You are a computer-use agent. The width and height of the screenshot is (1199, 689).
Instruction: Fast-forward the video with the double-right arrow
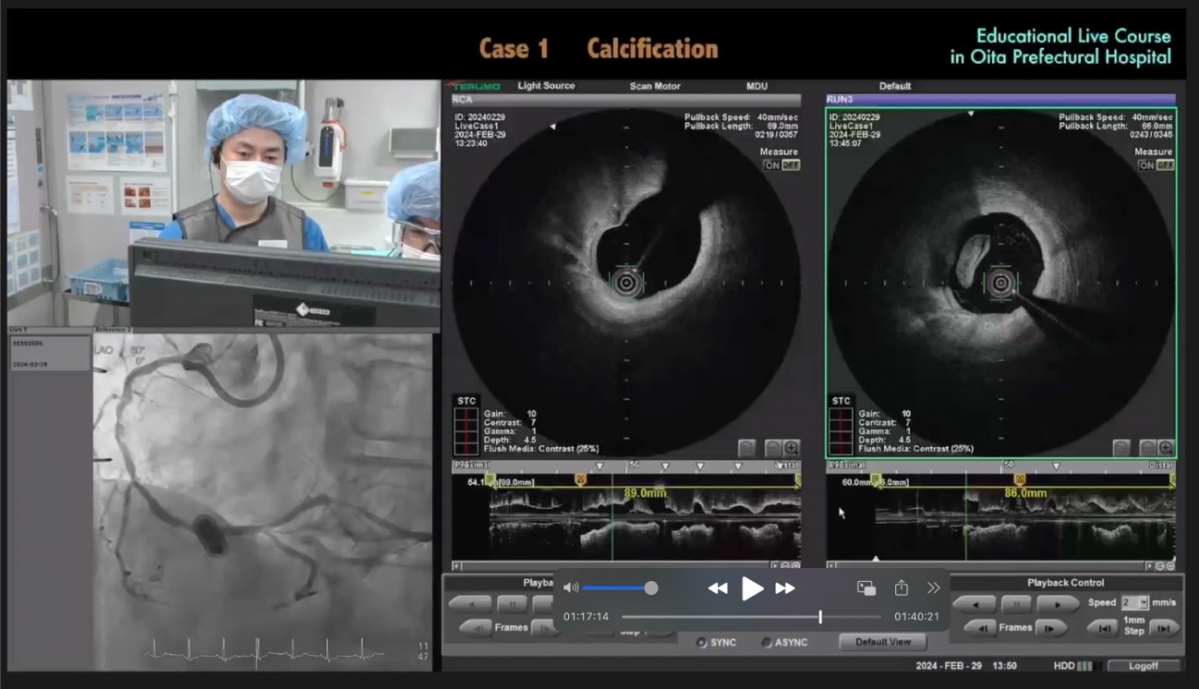pos(785,588)
